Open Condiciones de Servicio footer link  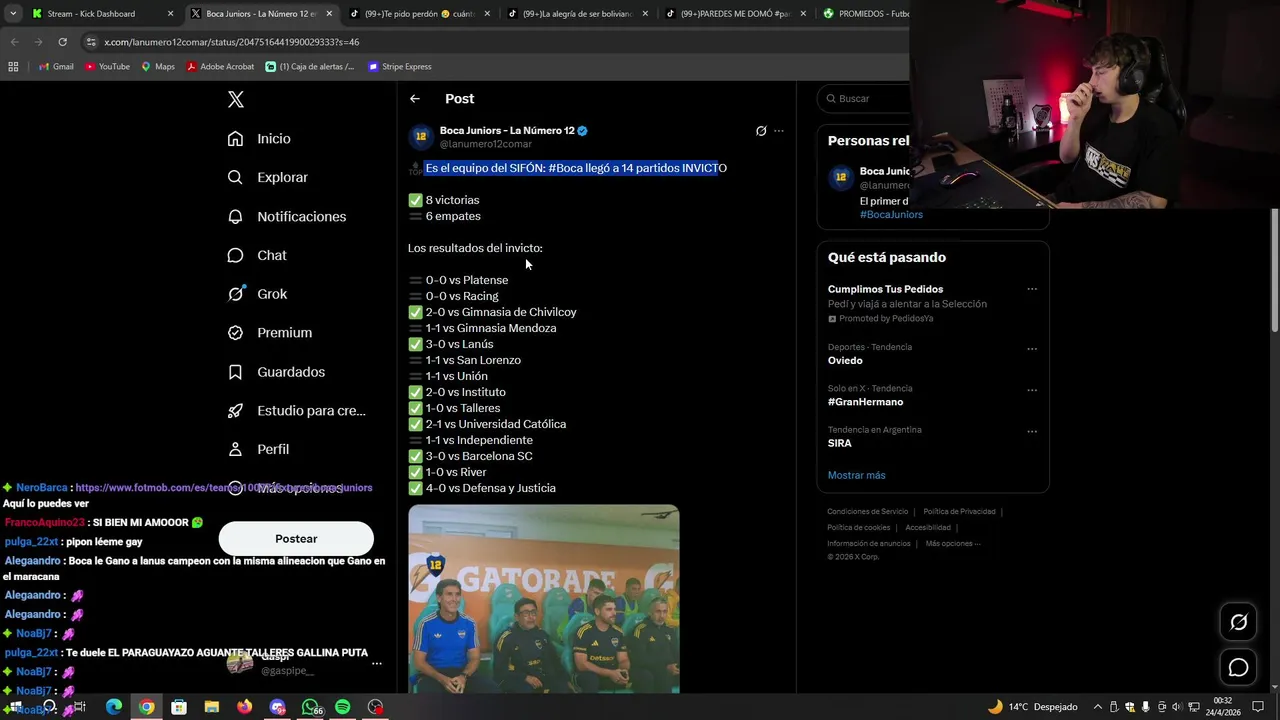tap(868, 512)
